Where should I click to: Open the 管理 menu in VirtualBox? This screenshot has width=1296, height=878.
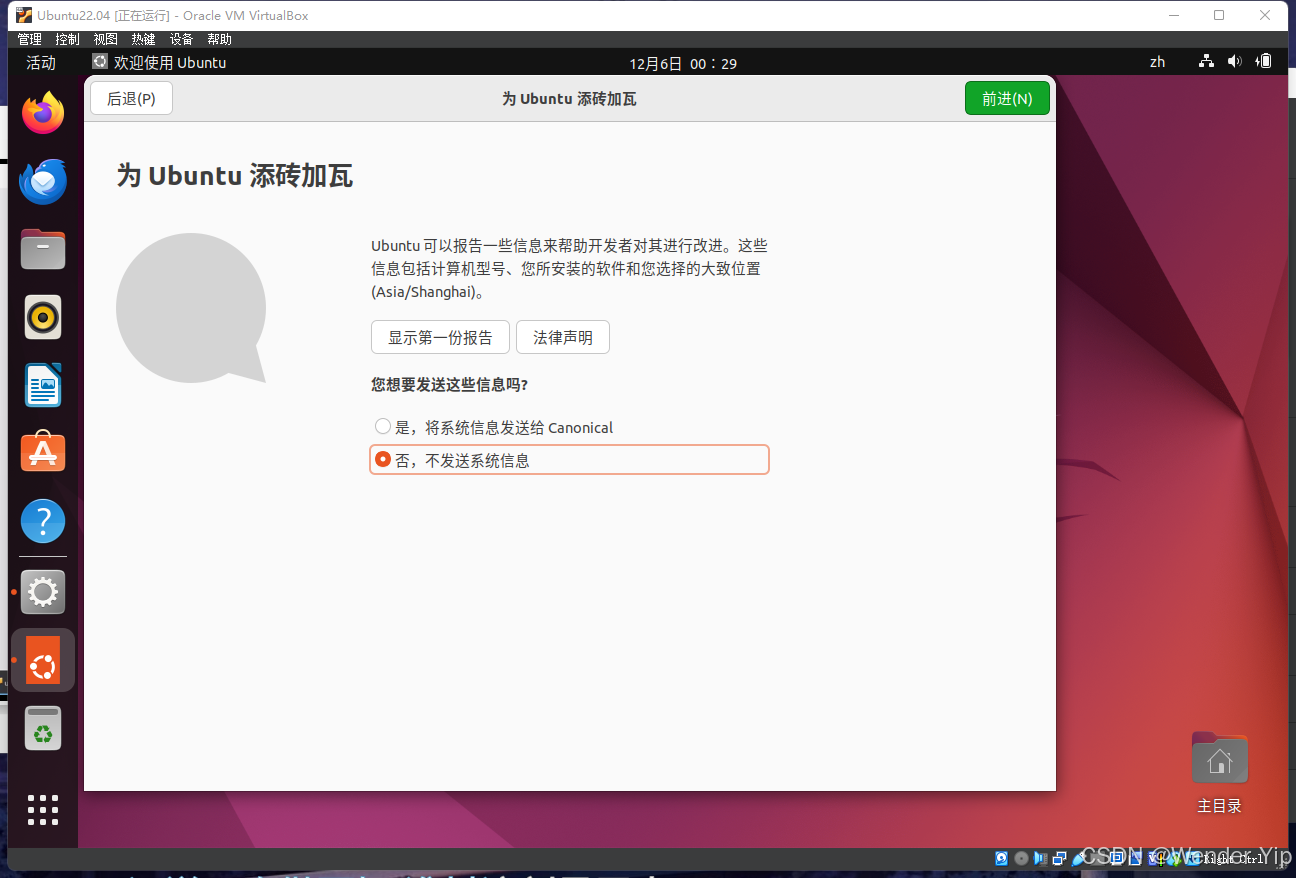tap(29, 39)
